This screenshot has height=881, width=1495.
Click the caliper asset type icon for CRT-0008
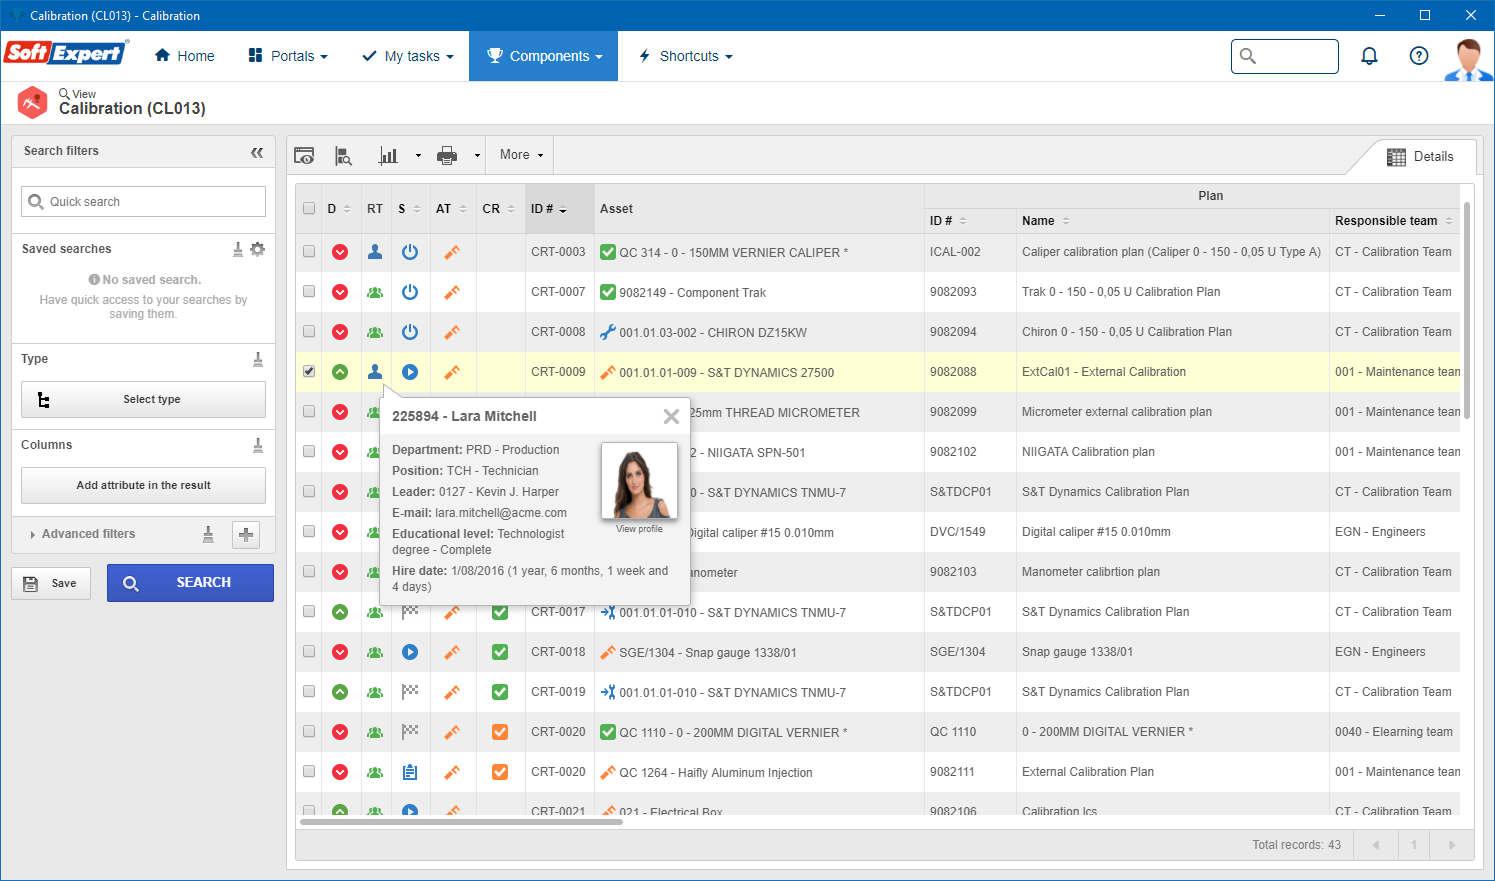click(x=452, y=332)
